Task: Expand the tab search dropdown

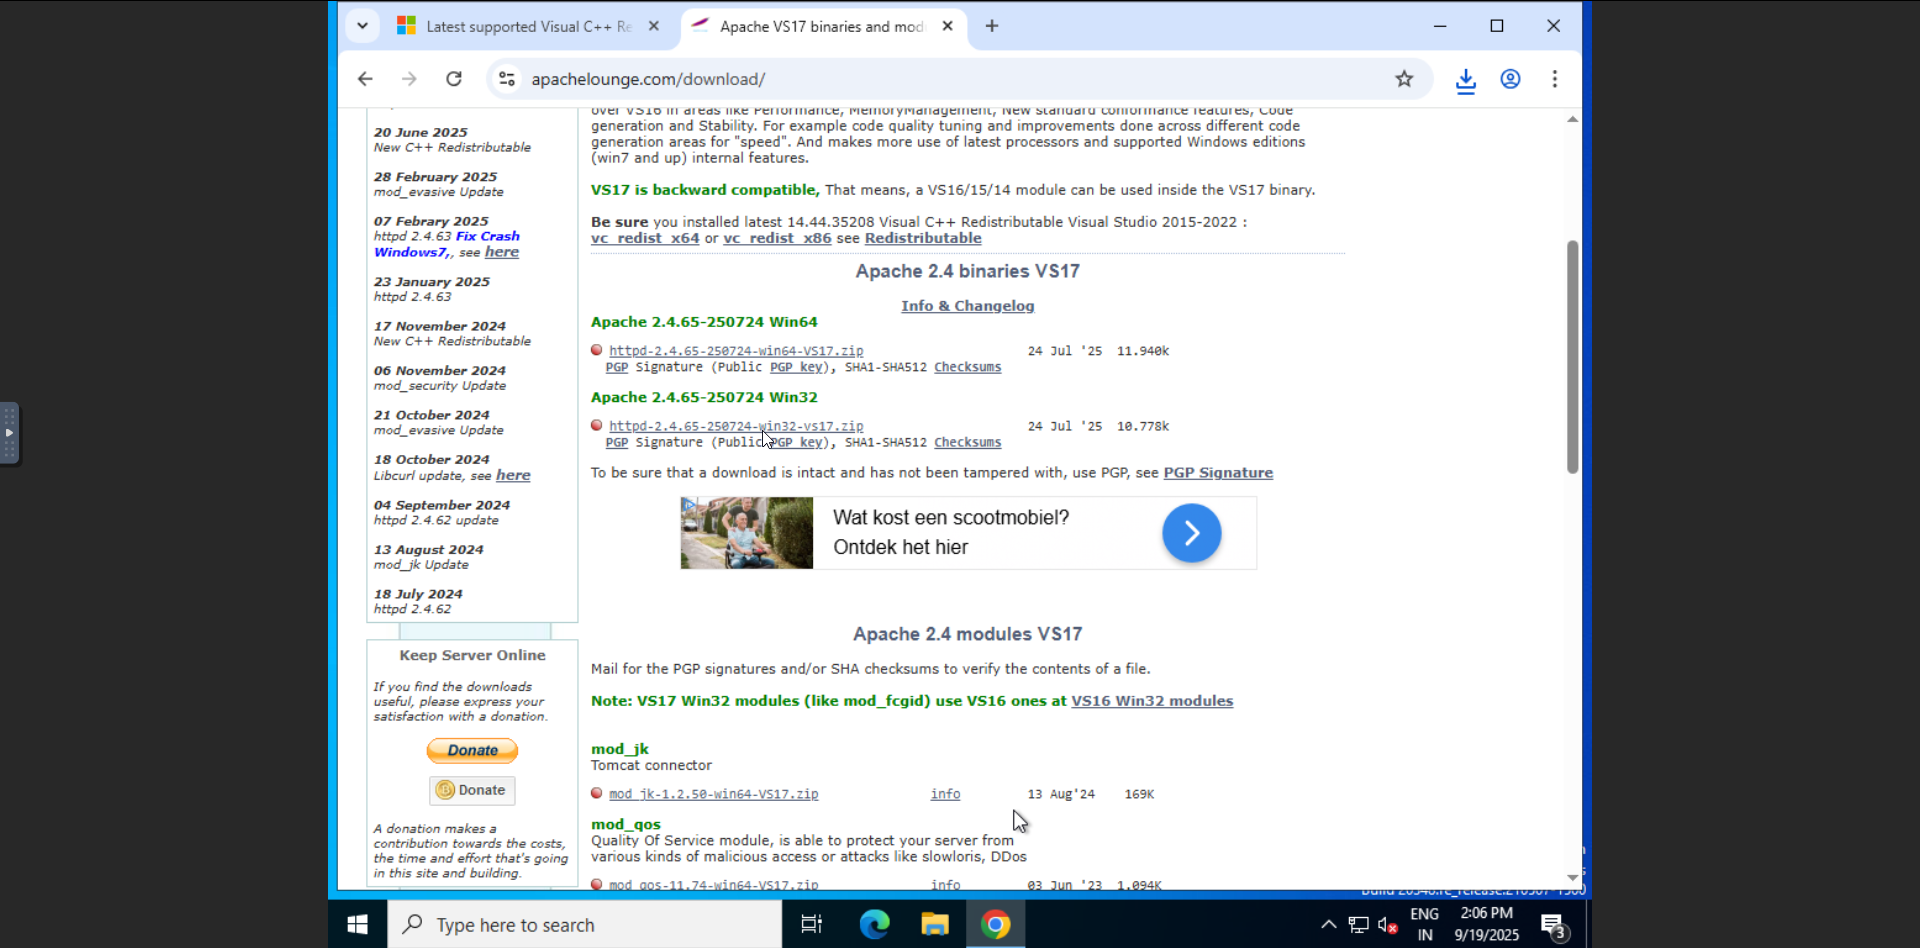Action: click(x=362, y=26)
